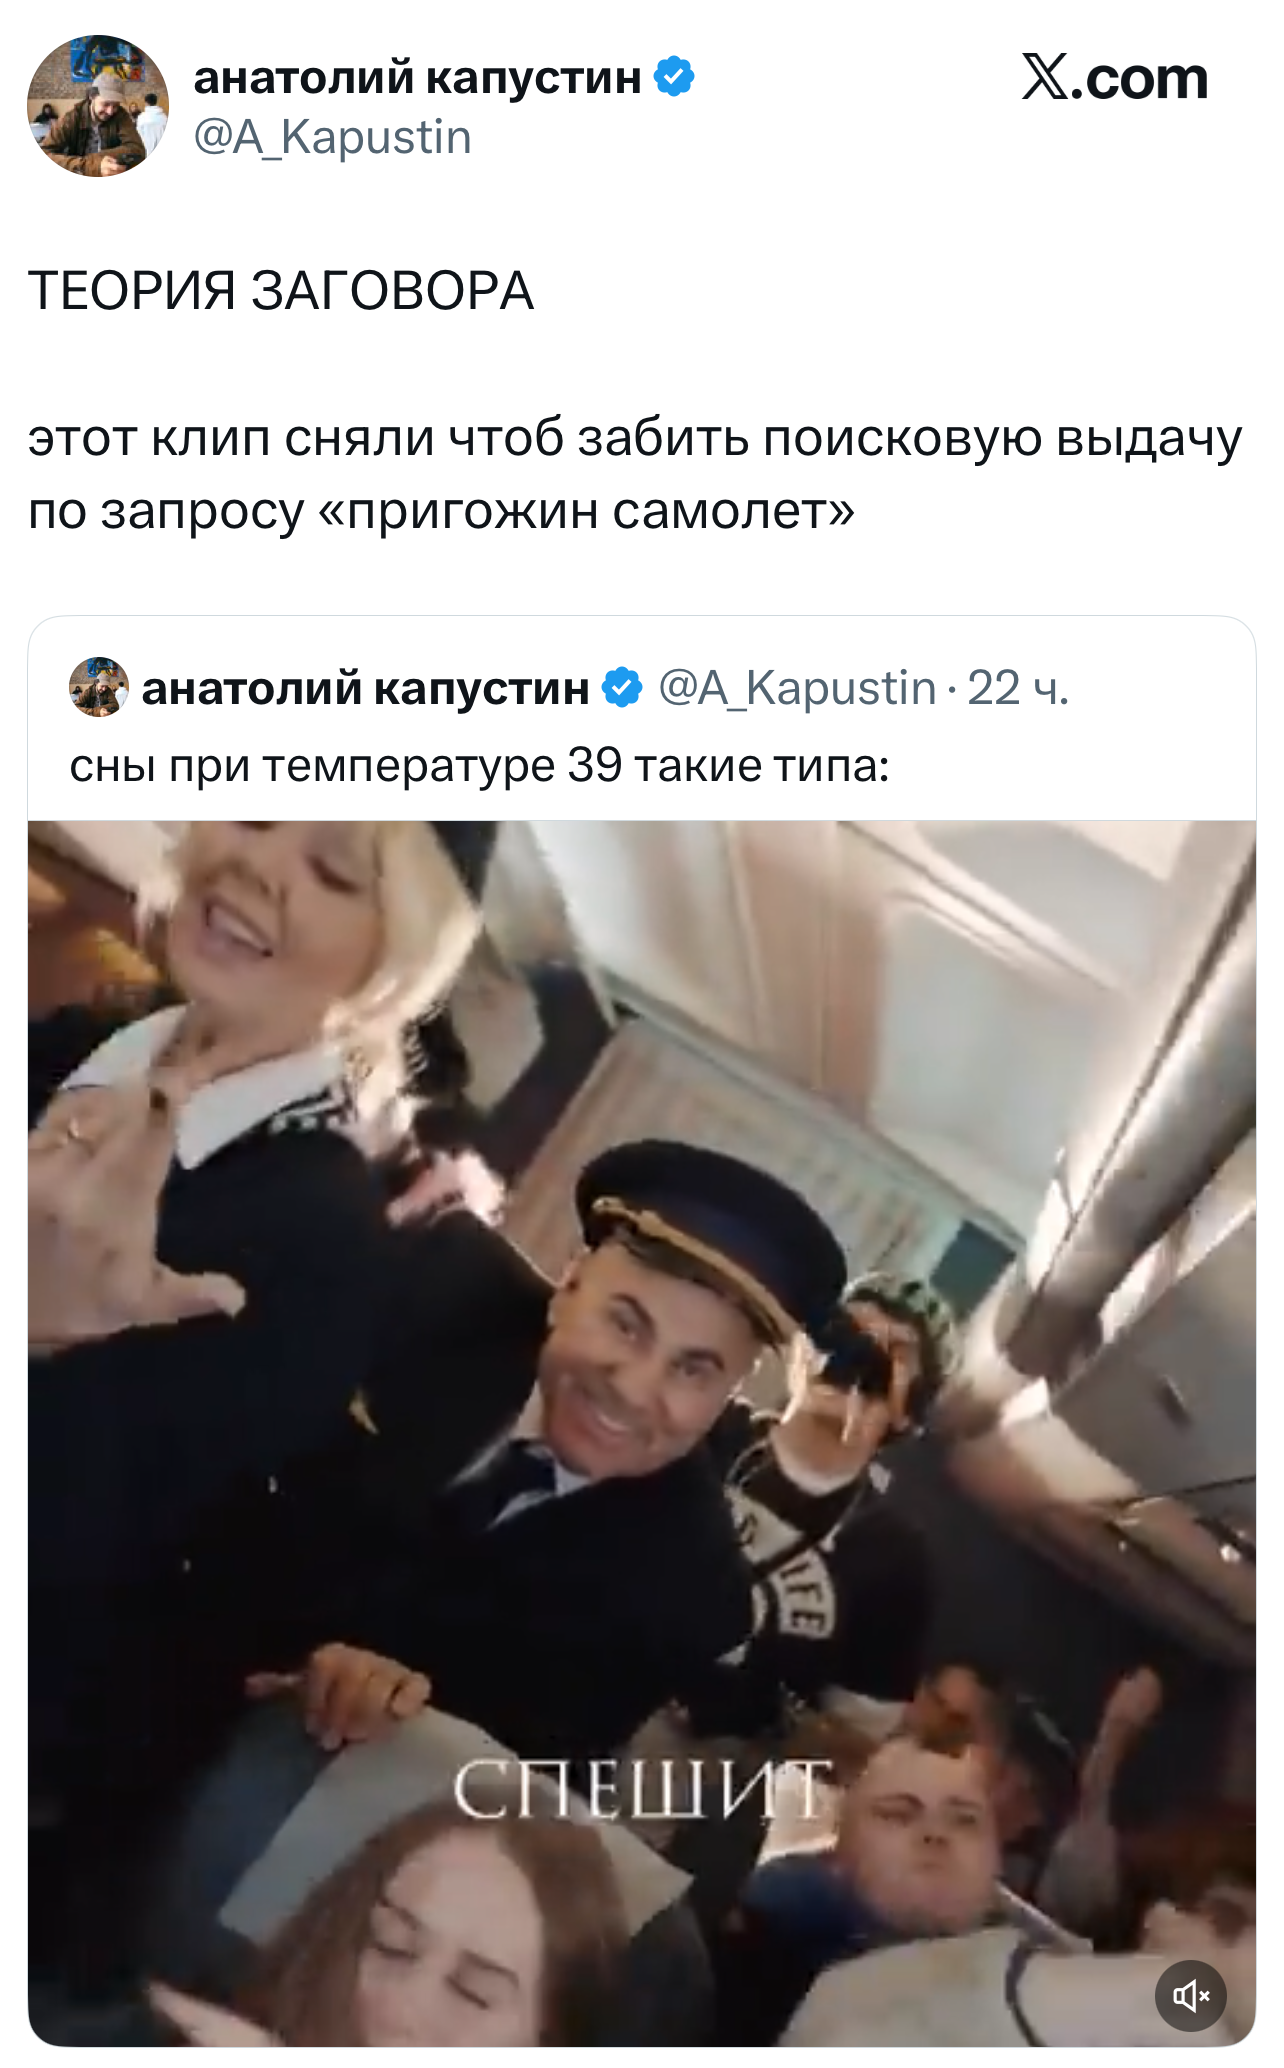Open the @A_Kapustin handle under the top name
1284x2068 pixels.
(x=332, y=137)
